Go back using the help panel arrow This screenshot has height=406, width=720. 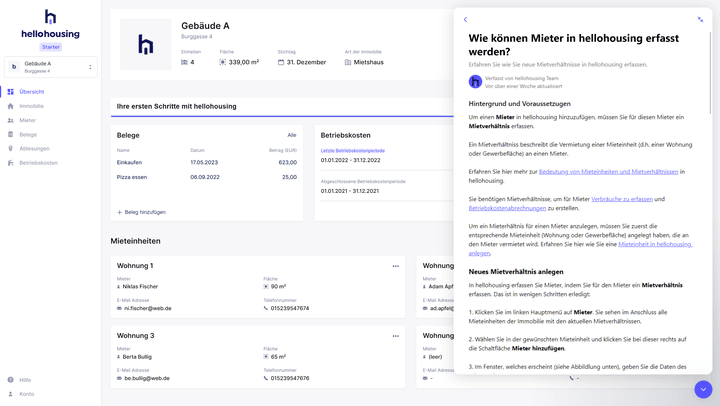(465, 19)
